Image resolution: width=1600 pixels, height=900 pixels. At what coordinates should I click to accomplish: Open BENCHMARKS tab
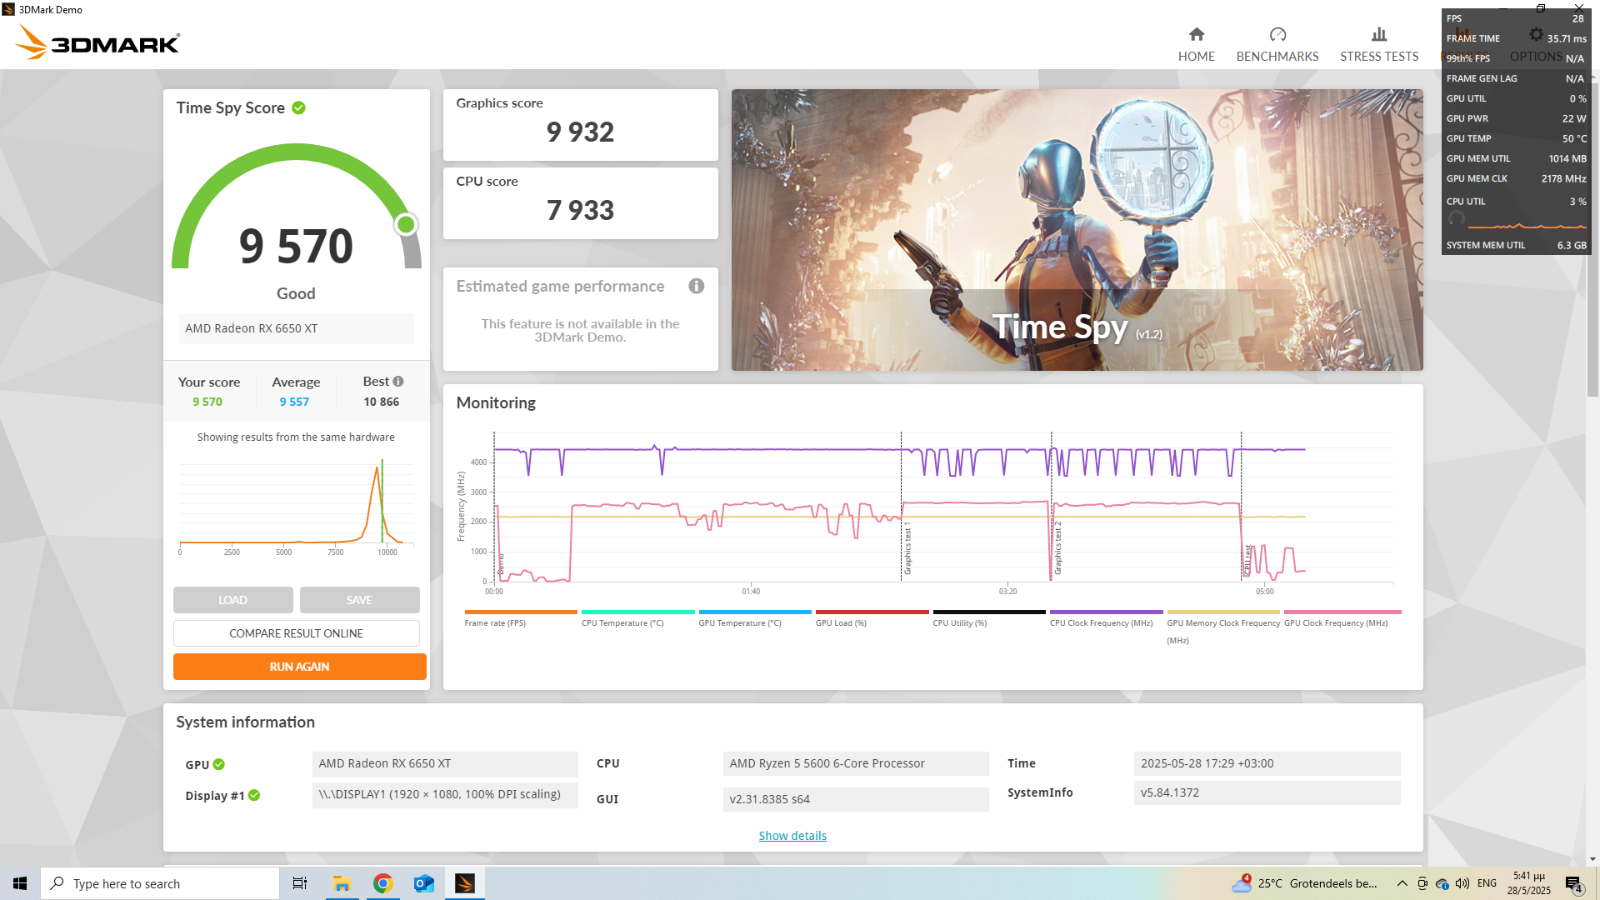pos(1277,45)
